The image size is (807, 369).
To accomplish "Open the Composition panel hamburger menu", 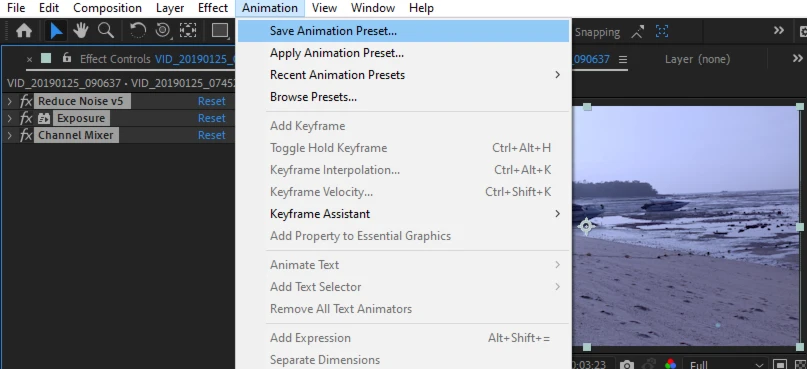I will [623, 59].
